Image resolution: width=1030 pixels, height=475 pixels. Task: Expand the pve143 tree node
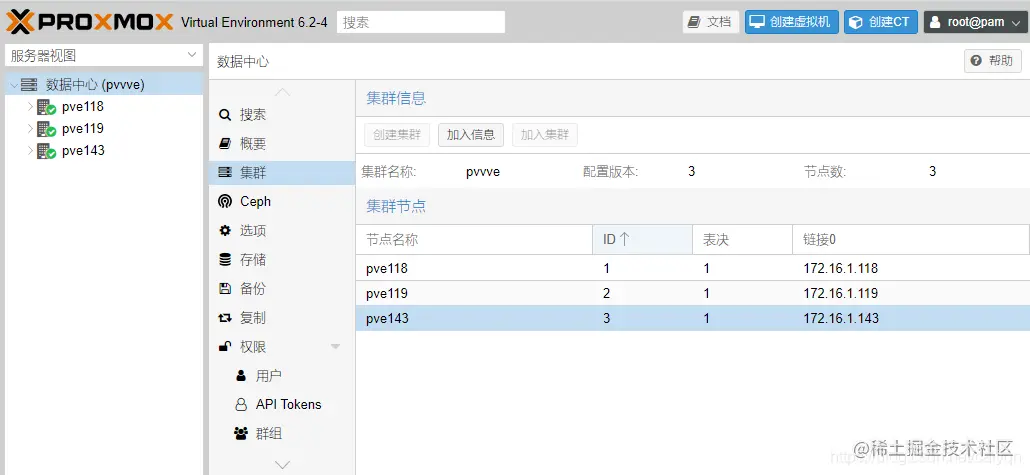coord(30,150)
